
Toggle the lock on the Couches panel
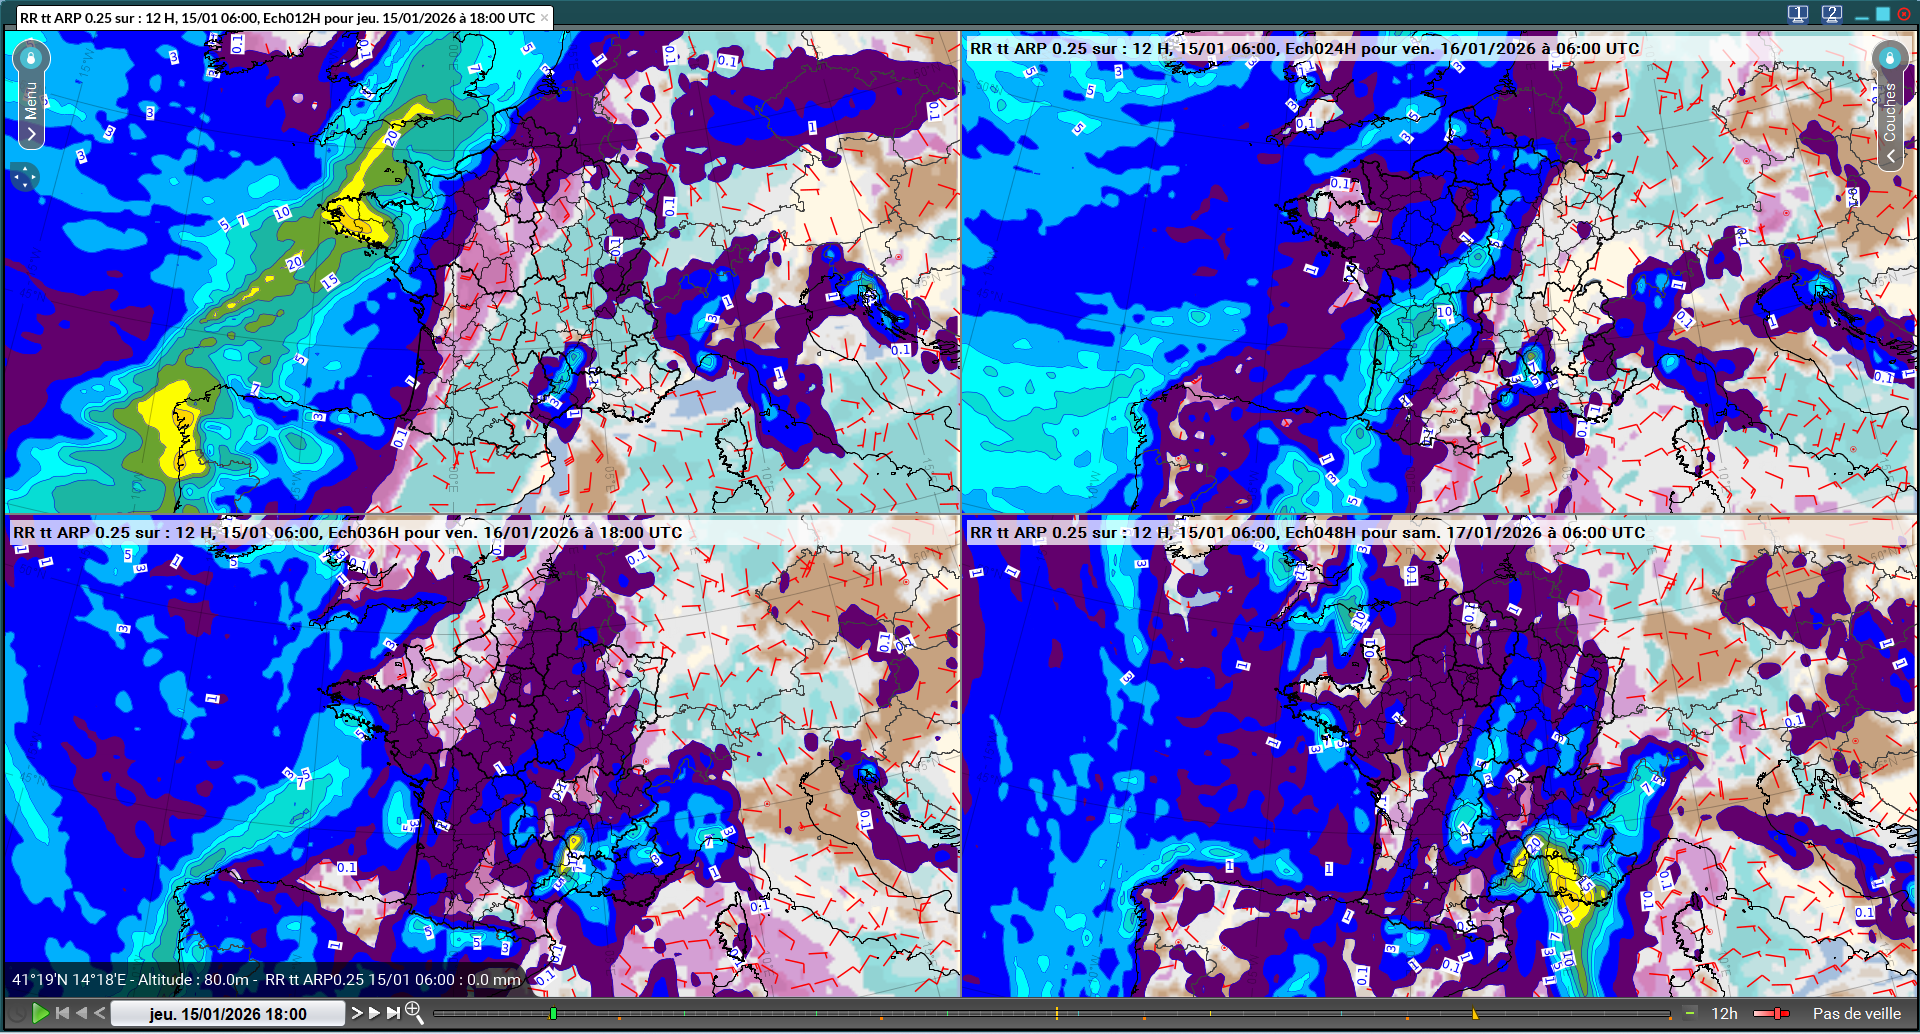(x=1889, y=58)
